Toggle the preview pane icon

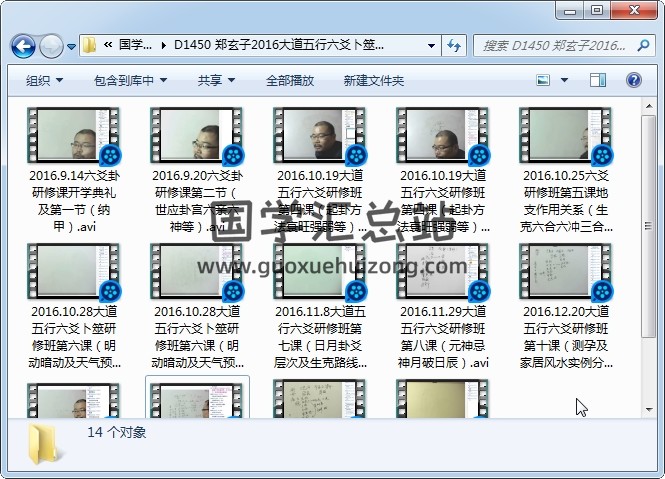point(598,80)
